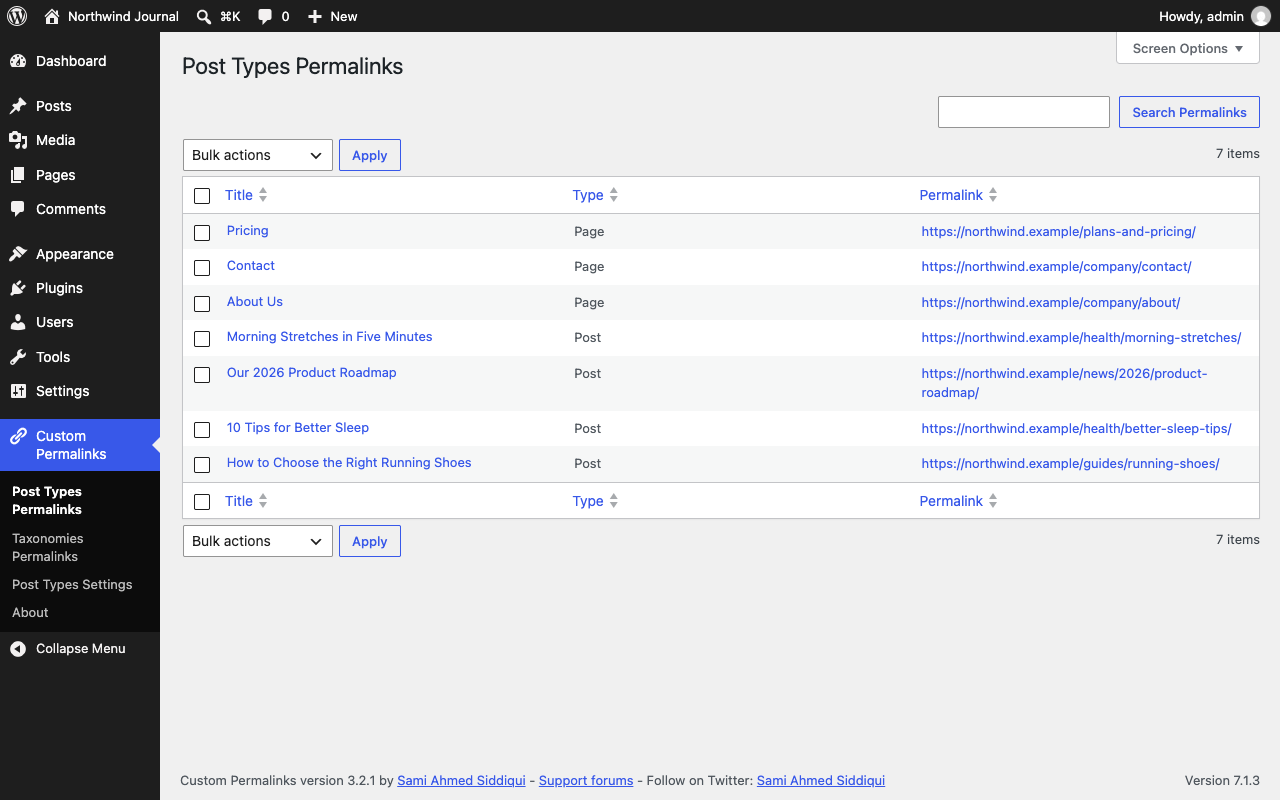Click the Tools wrench icon
The height and width of the screenshot is (800, 1280).
18,357
